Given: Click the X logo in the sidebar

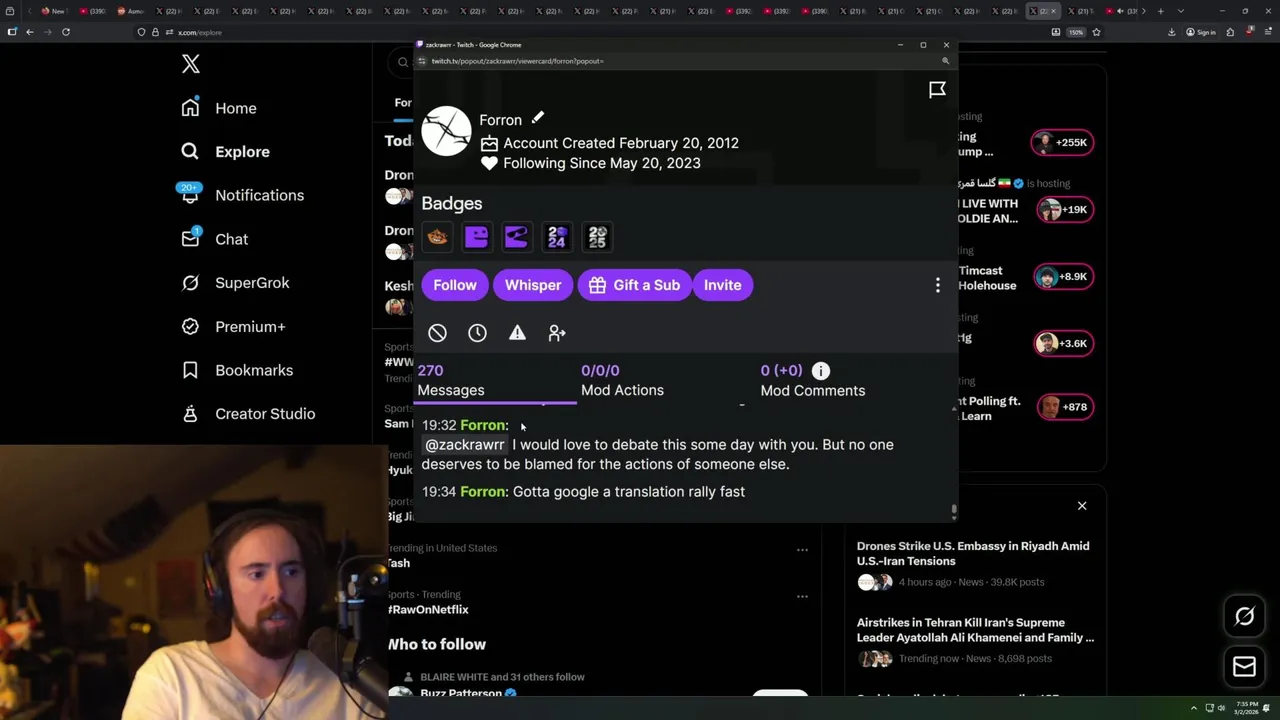Looking at the screenshot, I should [x=191, y=64].
